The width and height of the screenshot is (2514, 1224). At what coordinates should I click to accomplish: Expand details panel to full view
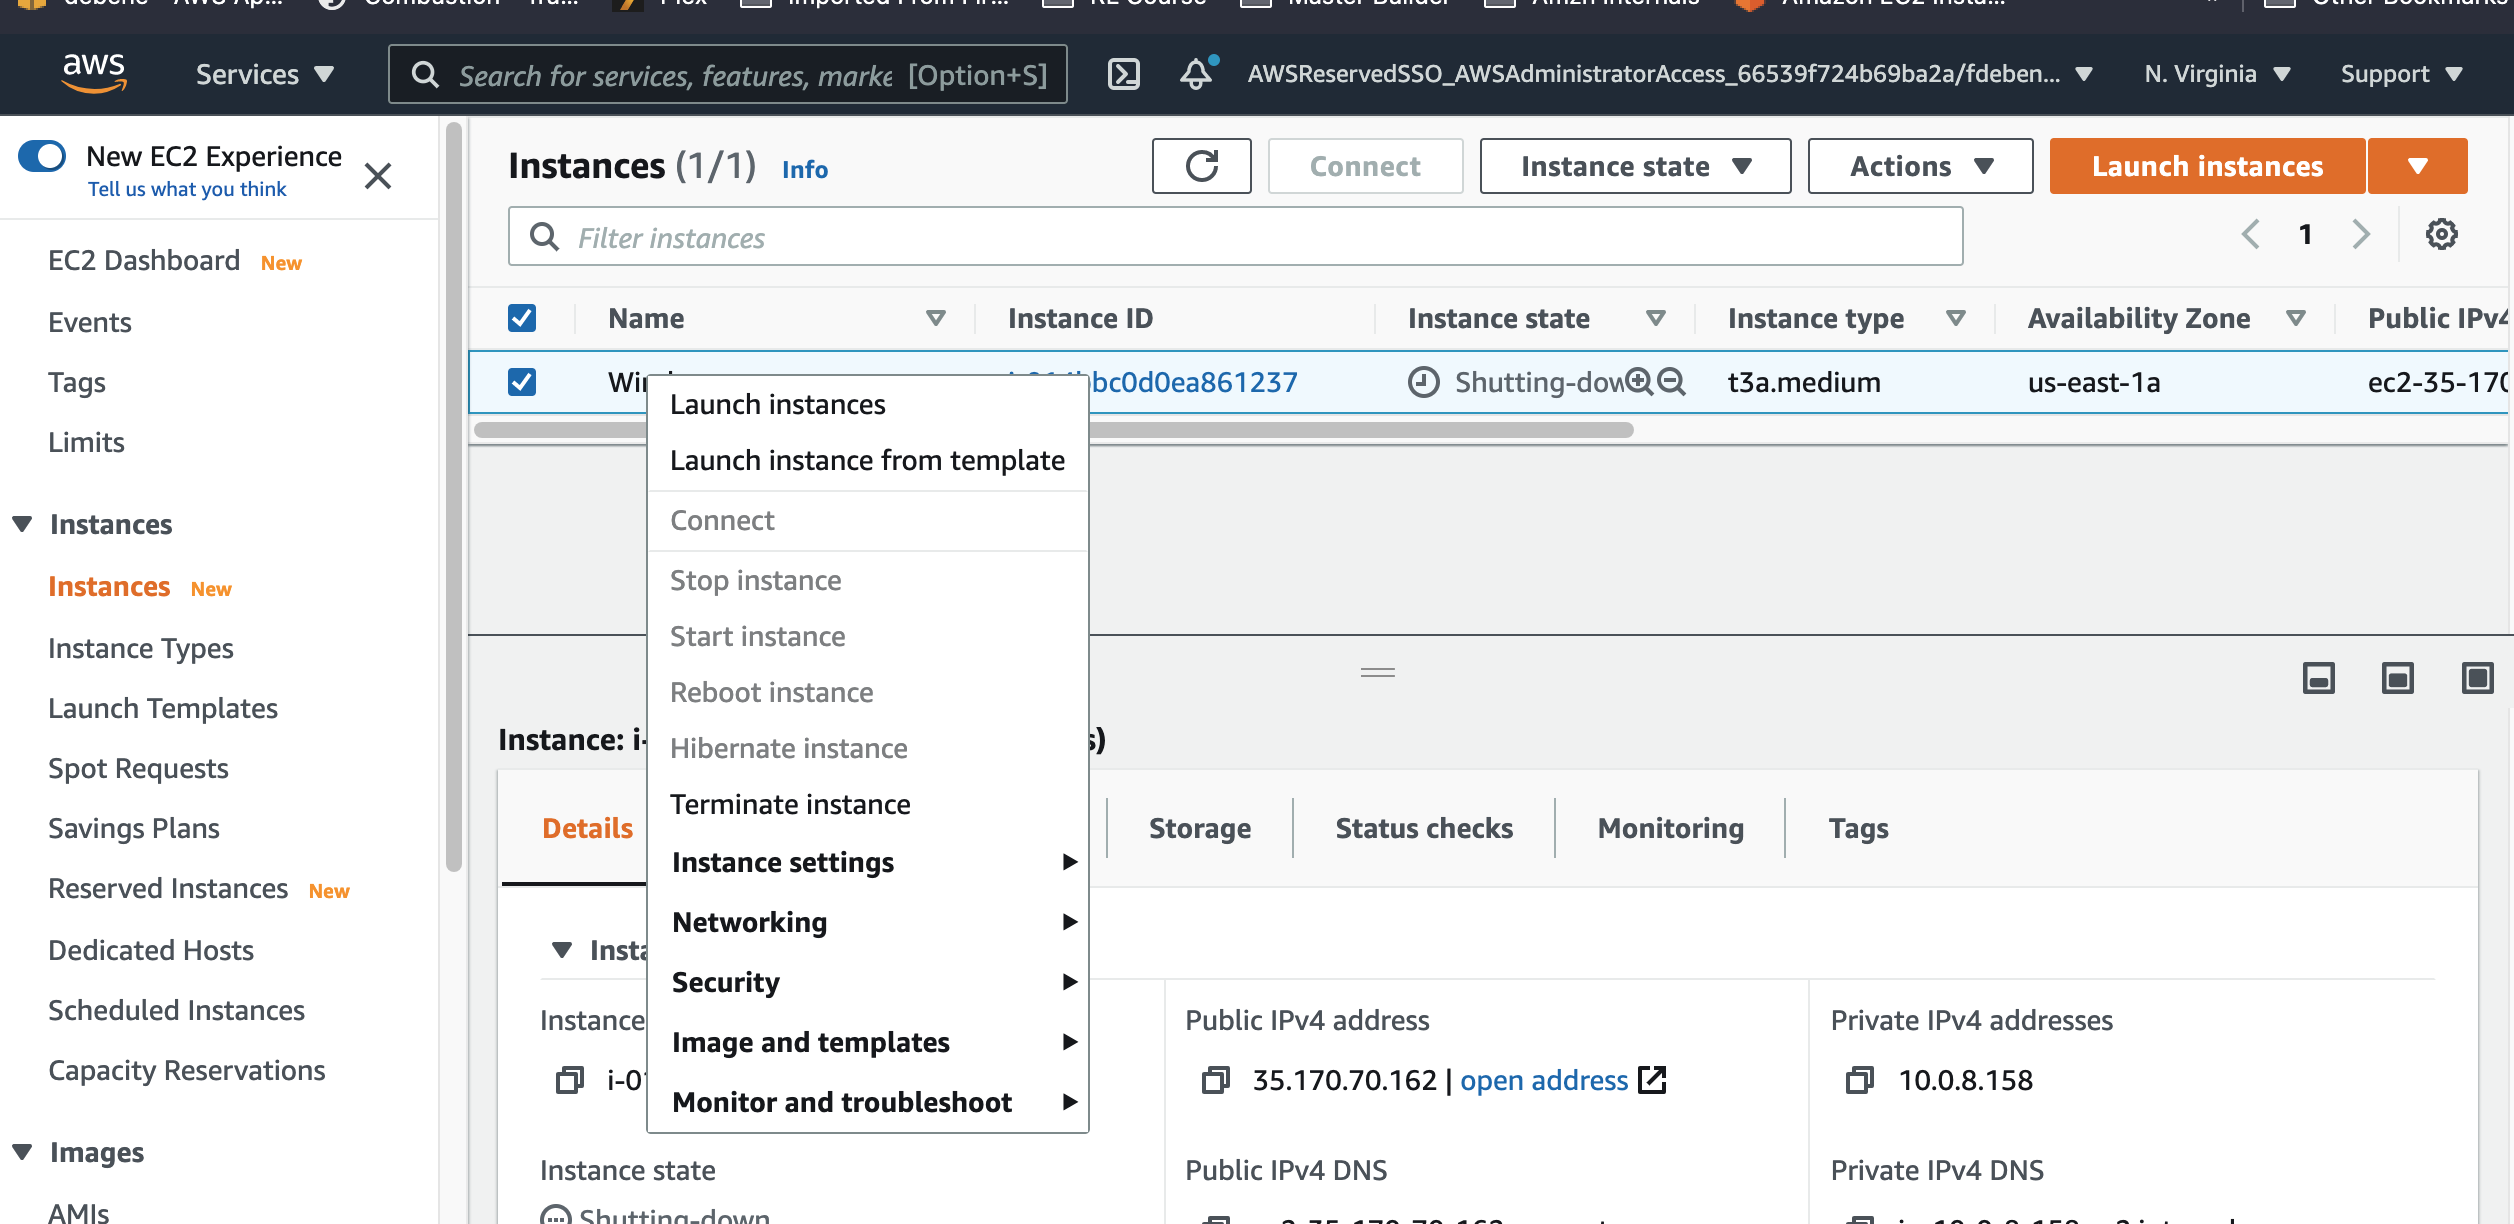tap(2477, 678)
